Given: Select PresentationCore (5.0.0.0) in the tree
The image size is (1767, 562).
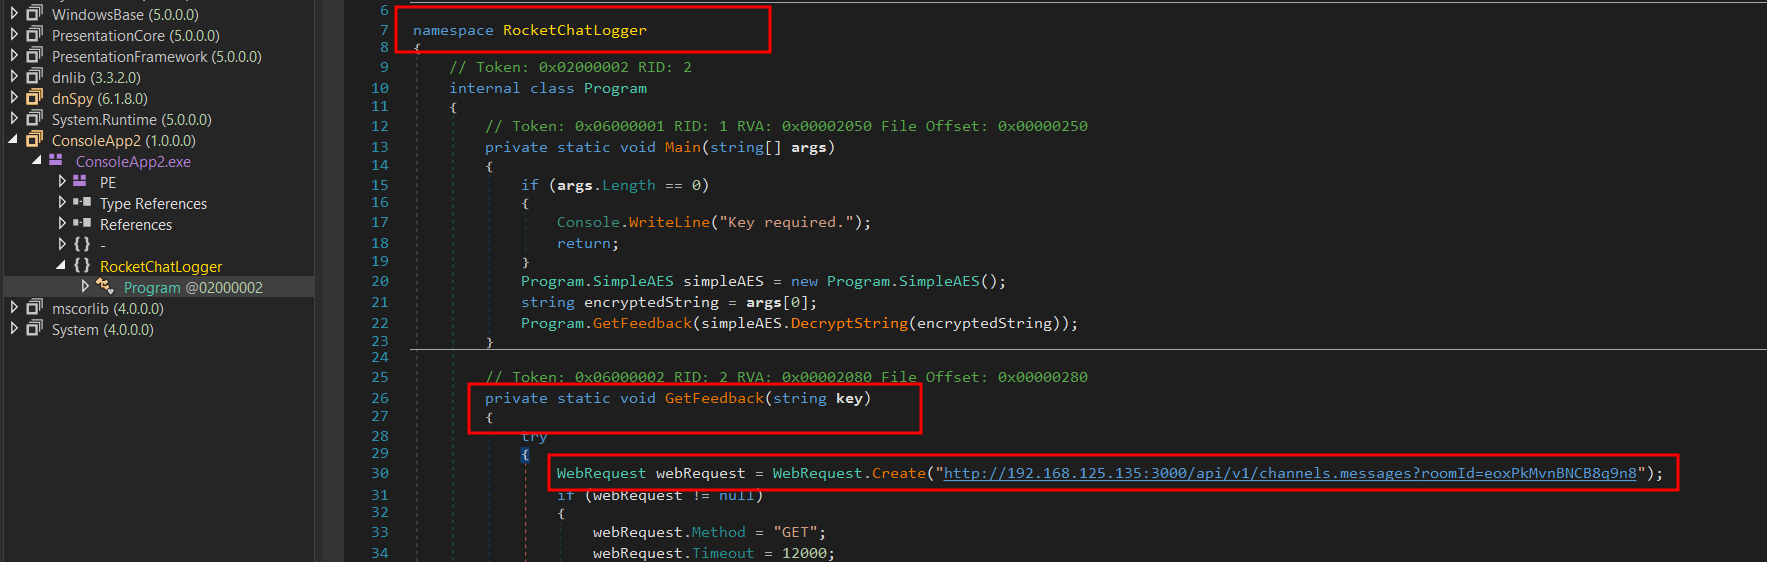Looking at the screenshot, I should coord(136,36).
